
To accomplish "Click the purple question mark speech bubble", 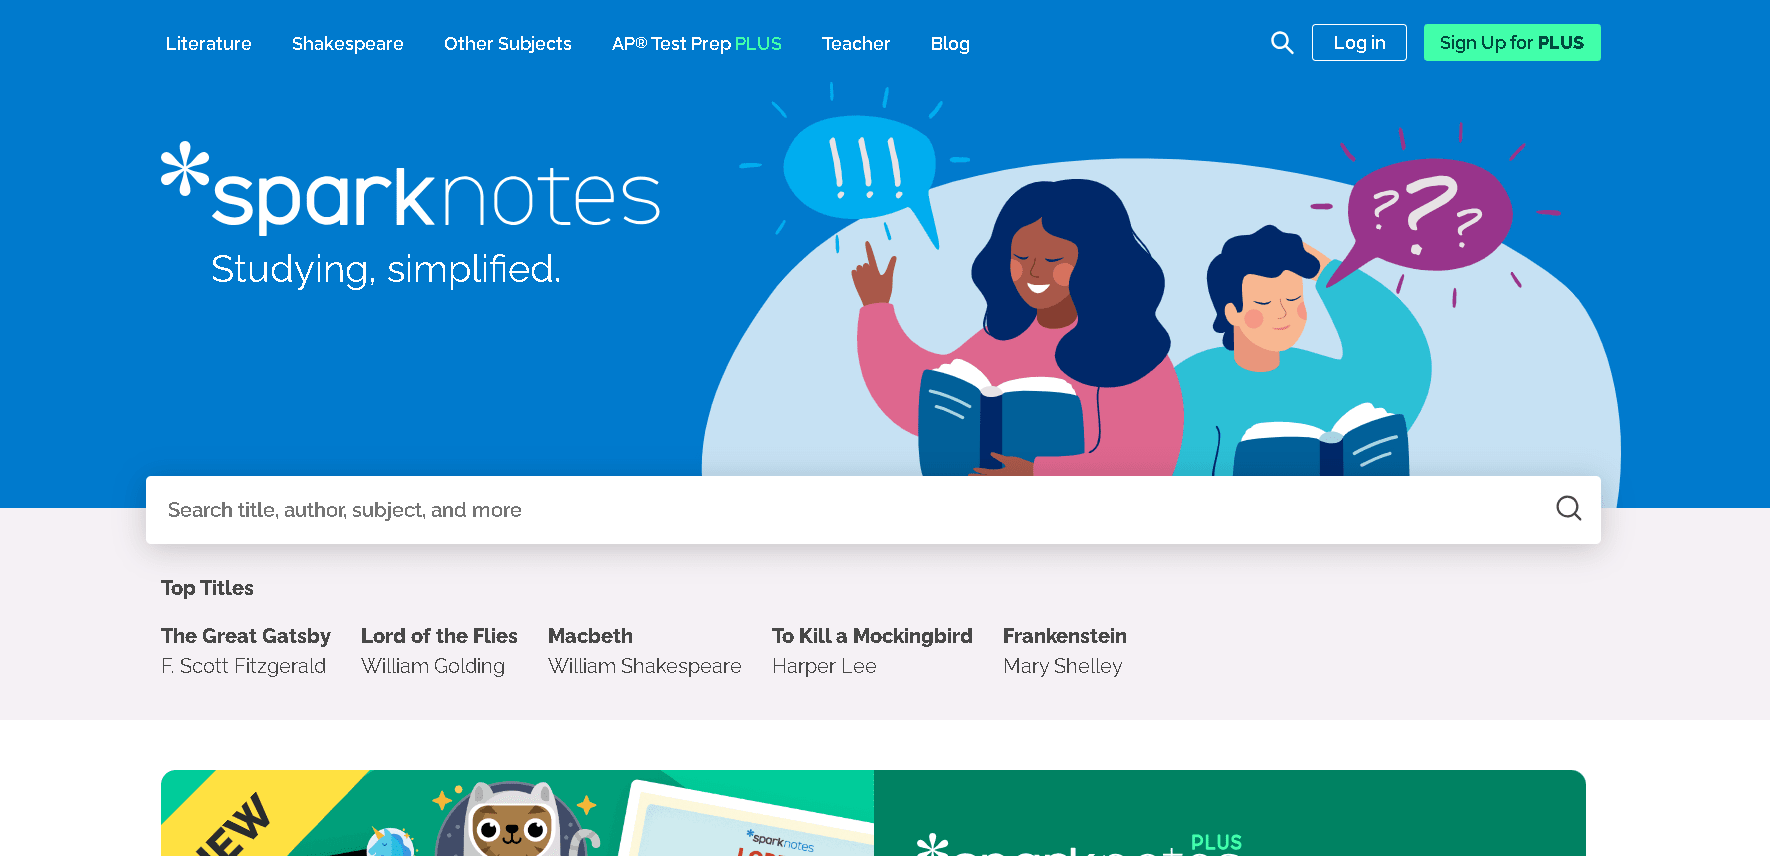I will 1428,217.
